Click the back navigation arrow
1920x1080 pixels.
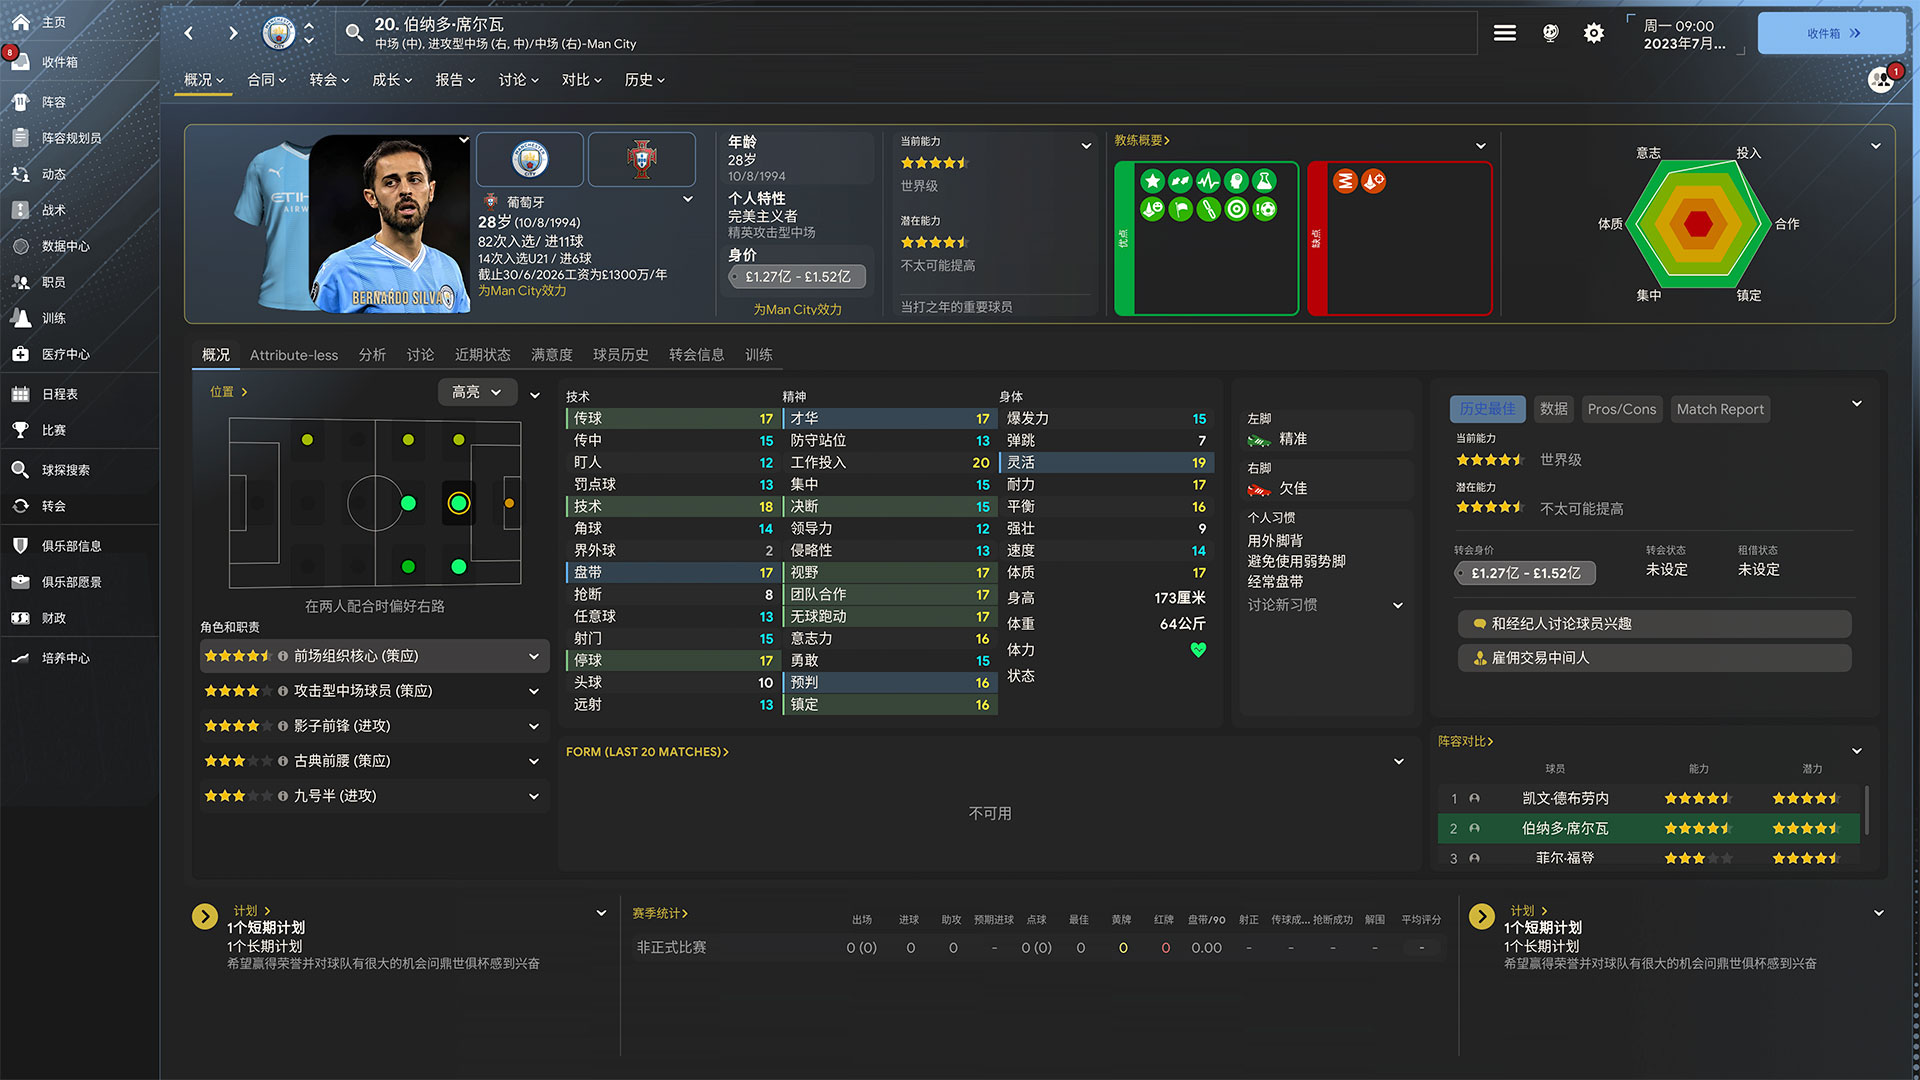tap(189, 33)
